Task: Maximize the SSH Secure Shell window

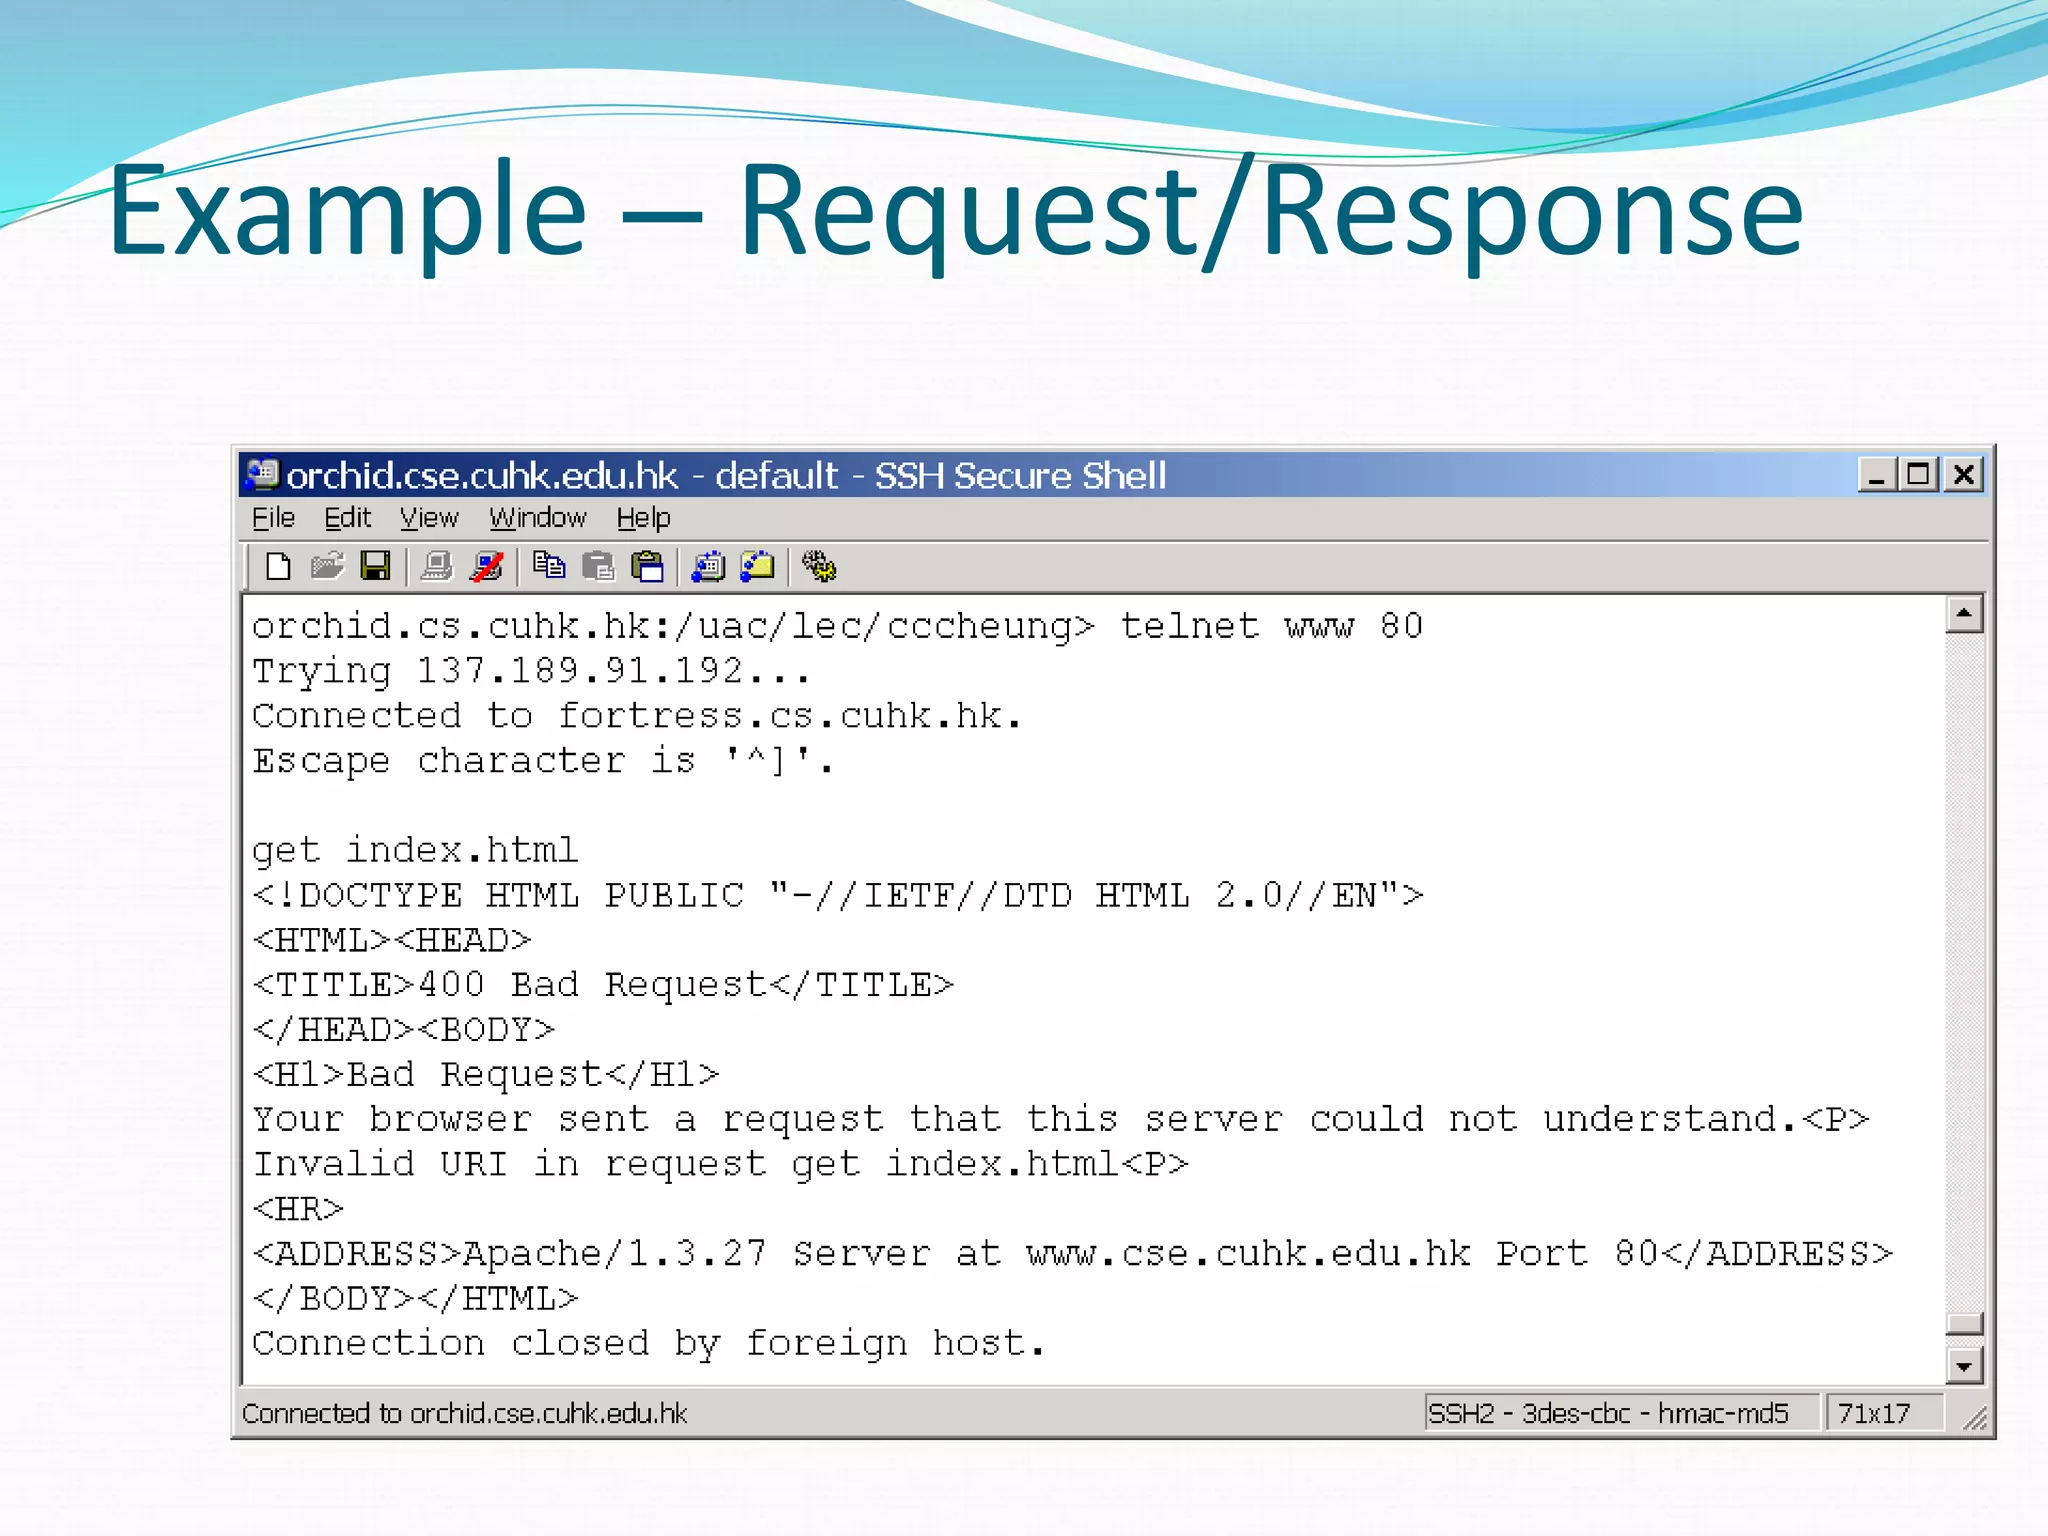Action: point(1918,475)
